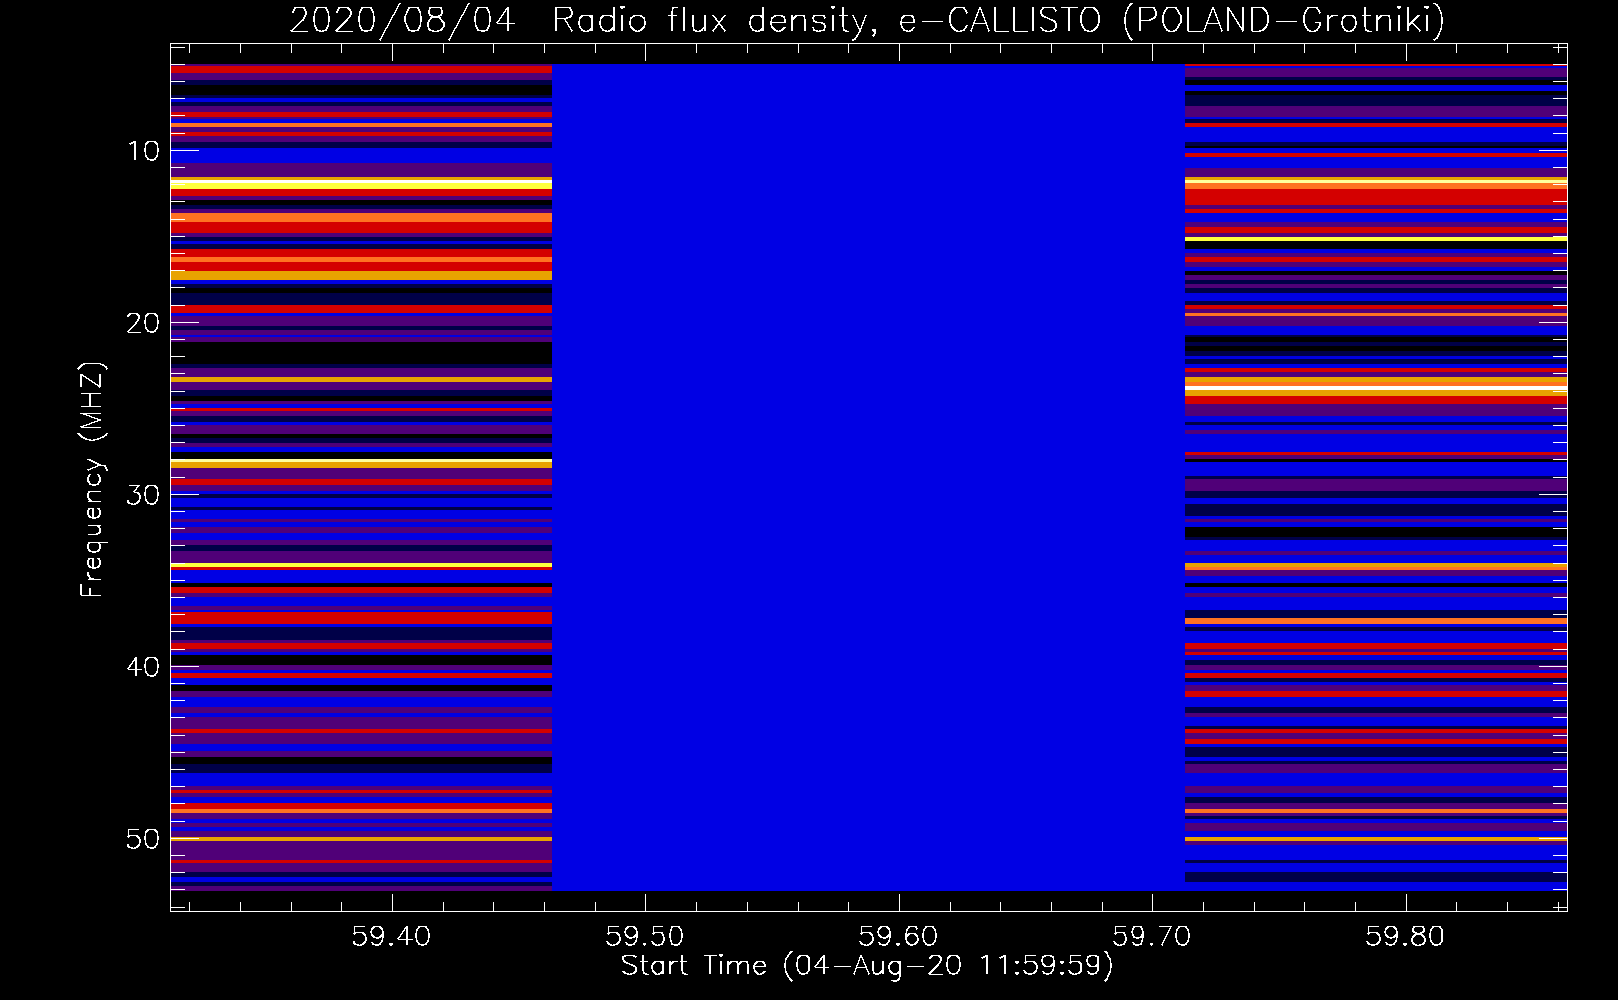The height and width of the screenshot is (1000, 1618).
Task: Click the 10 MHz frequency tick label
Action: click(x=143, y=151)
